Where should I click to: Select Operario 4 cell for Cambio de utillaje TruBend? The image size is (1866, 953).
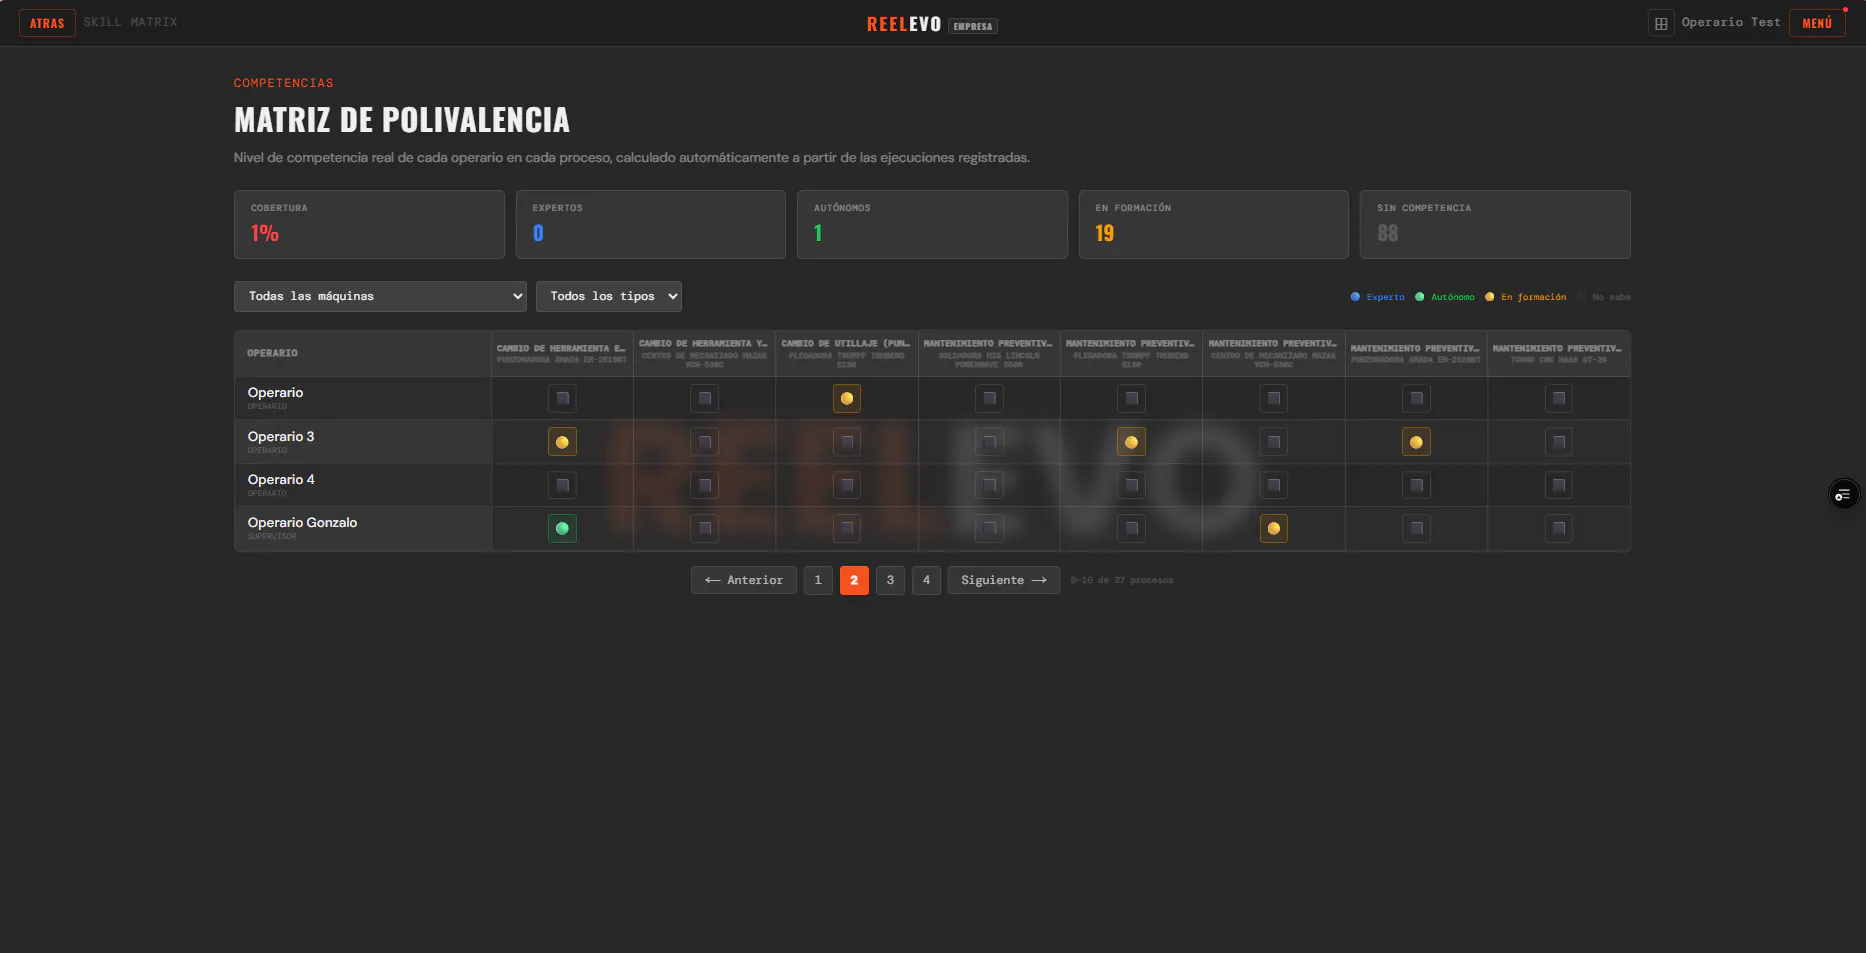click(847, 486)
